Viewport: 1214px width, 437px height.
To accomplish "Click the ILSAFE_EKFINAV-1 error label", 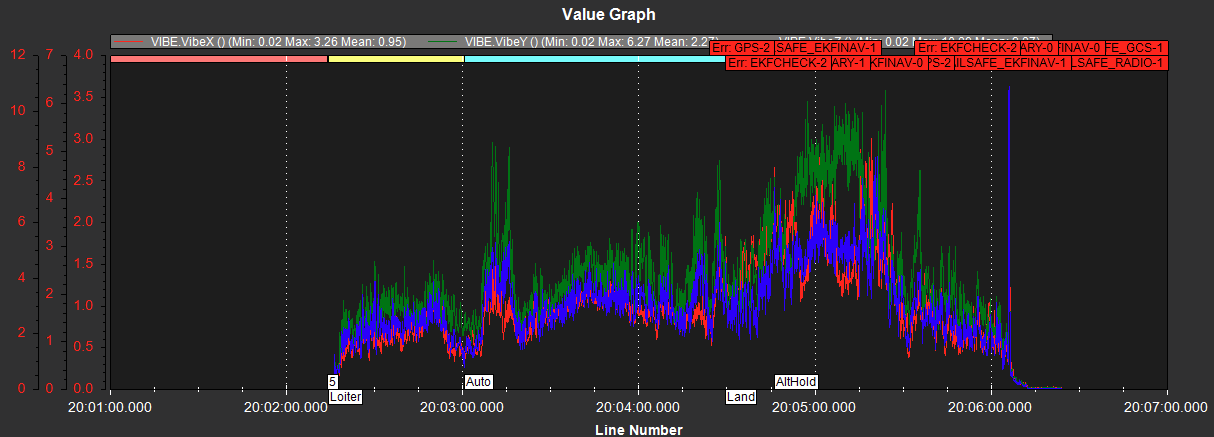I will (x=1013, y=63).
